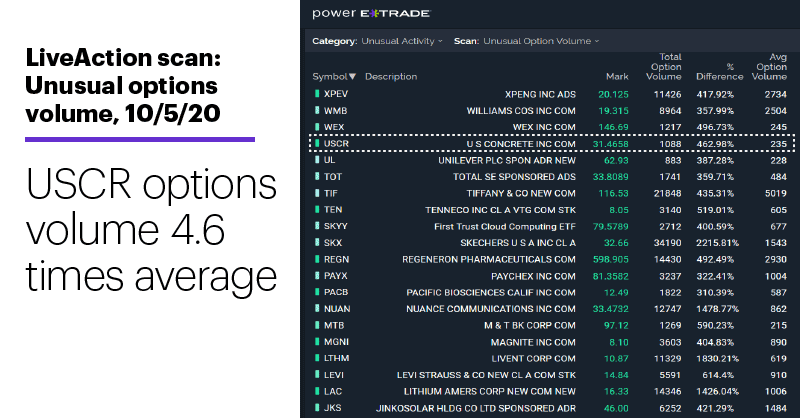The image size is (800, 418).
Task: Click the green marker beside PACB
Action: coord(317,292)
